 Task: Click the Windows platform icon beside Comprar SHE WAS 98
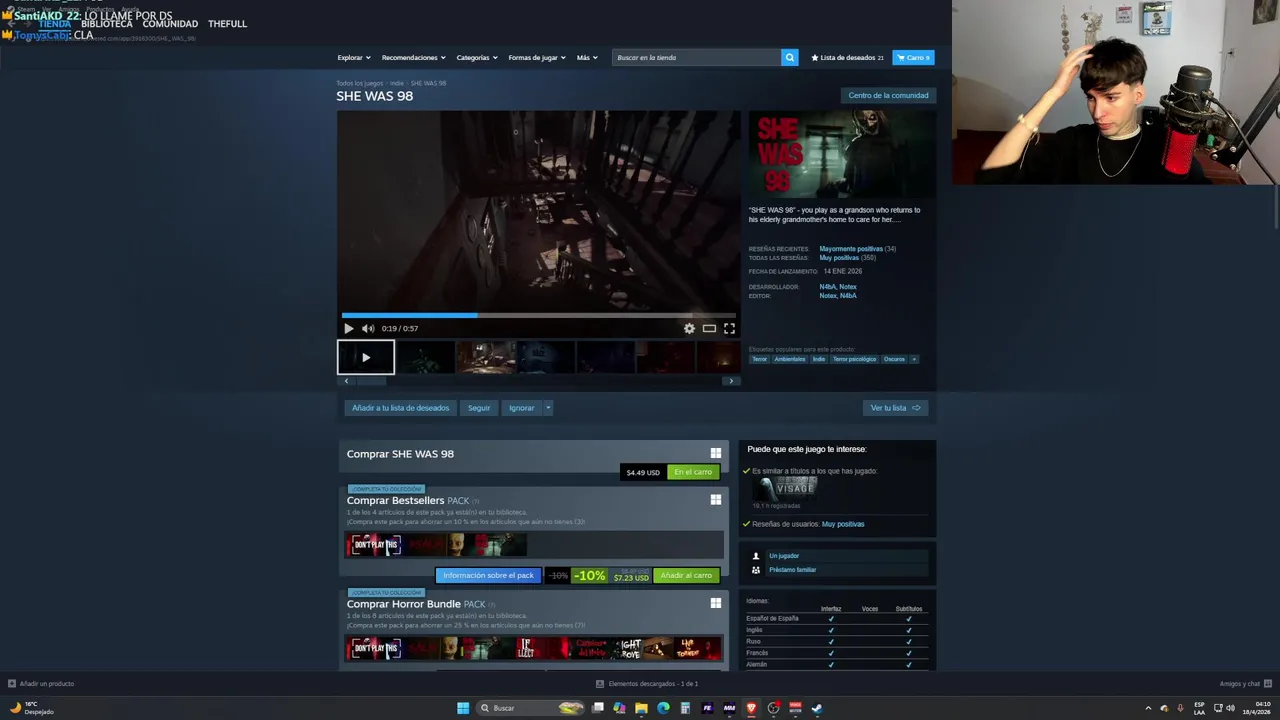click(715, 453)
